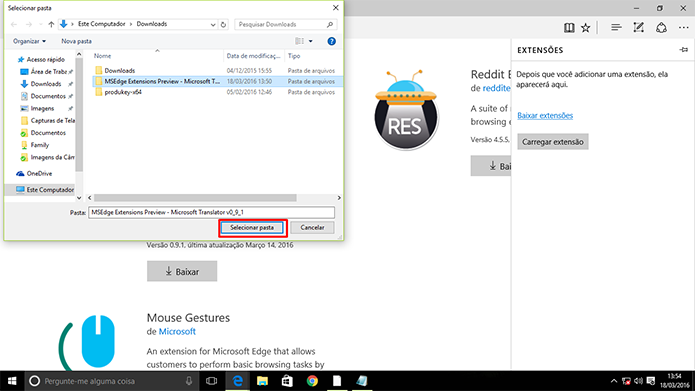Click the Pasta name input field
This screenshot has height=391, width=695.
(x=211, y=212)
